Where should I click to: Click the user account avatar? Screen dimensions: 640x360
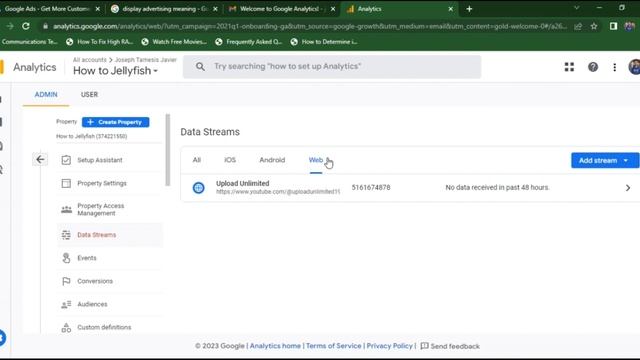pyautogui.click(x=634, y=67)
